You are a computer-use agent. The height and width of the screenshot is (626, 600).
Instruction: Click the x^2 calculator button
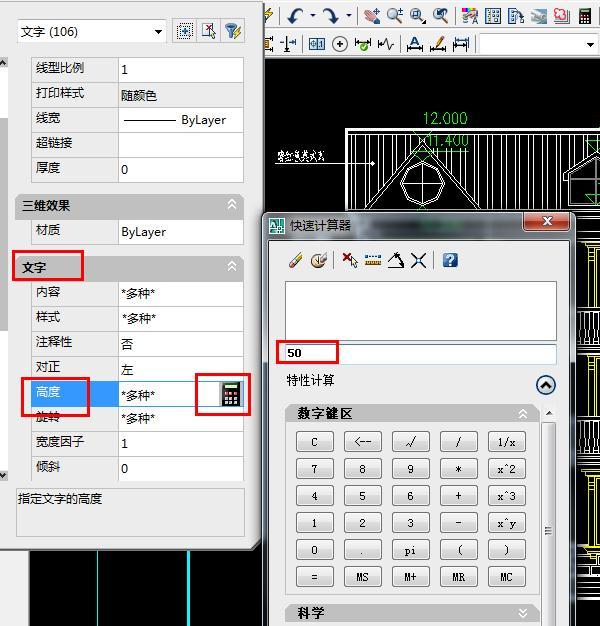pyautogui.click(x=506, y=469)
